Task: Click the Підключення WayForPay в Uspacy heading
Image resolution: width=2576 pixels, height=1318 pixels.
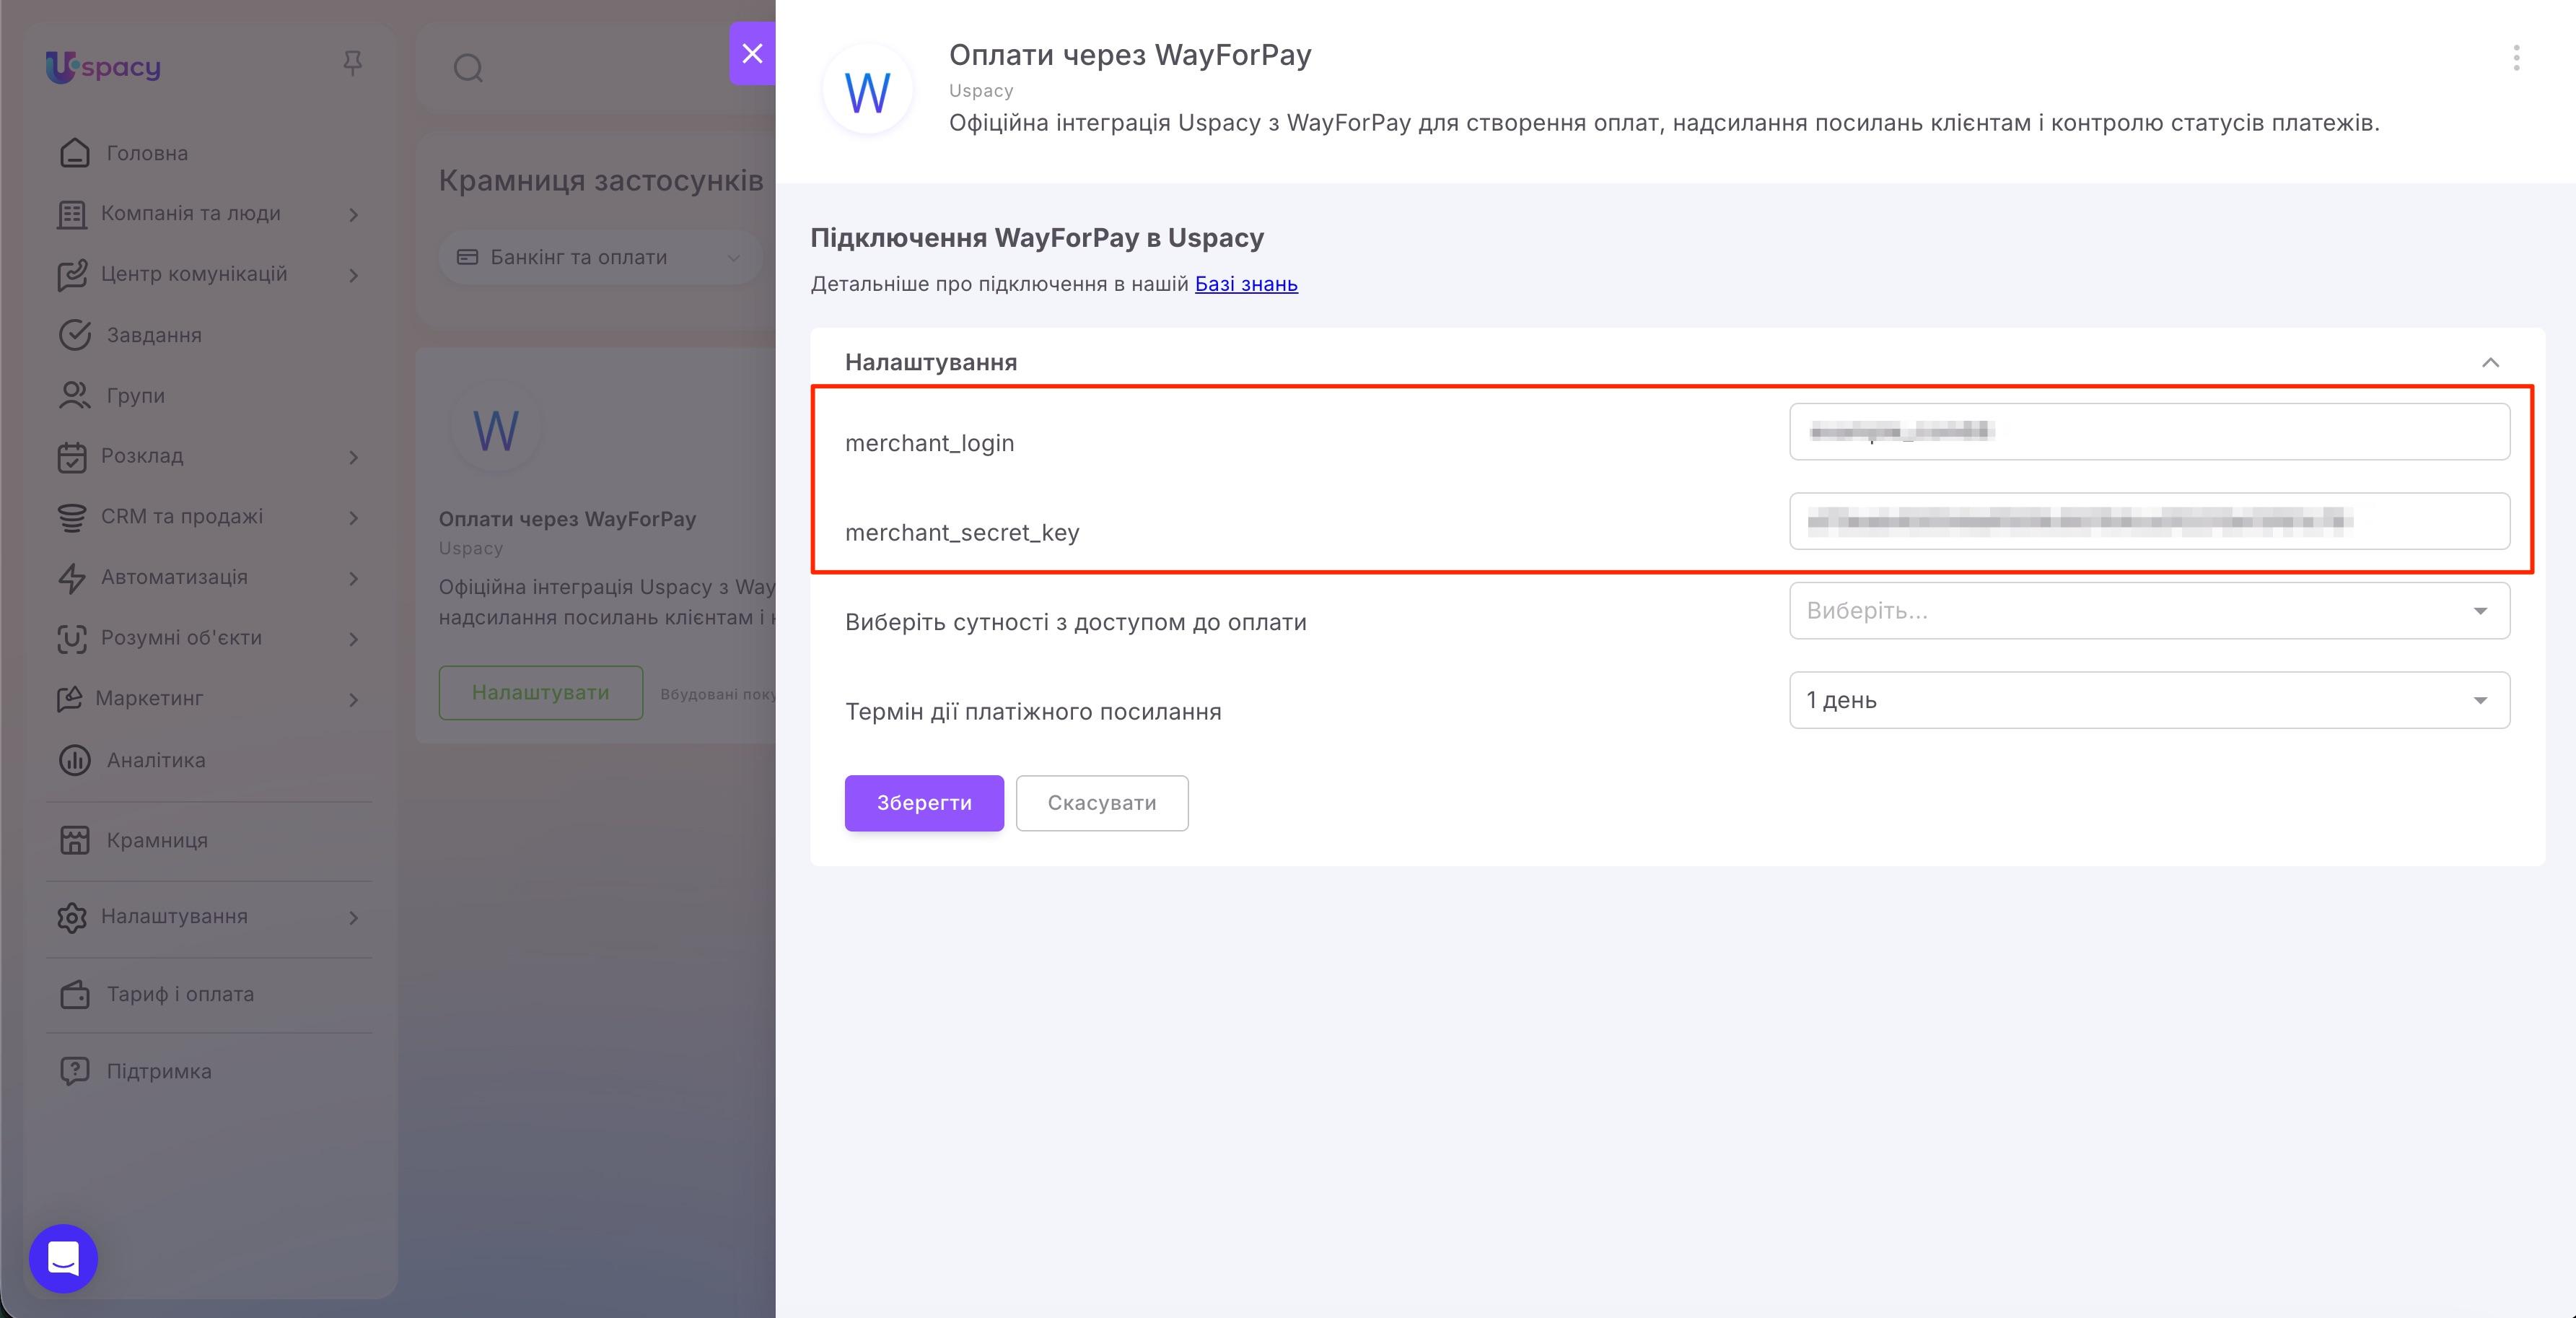Action: pos(1037,238)
